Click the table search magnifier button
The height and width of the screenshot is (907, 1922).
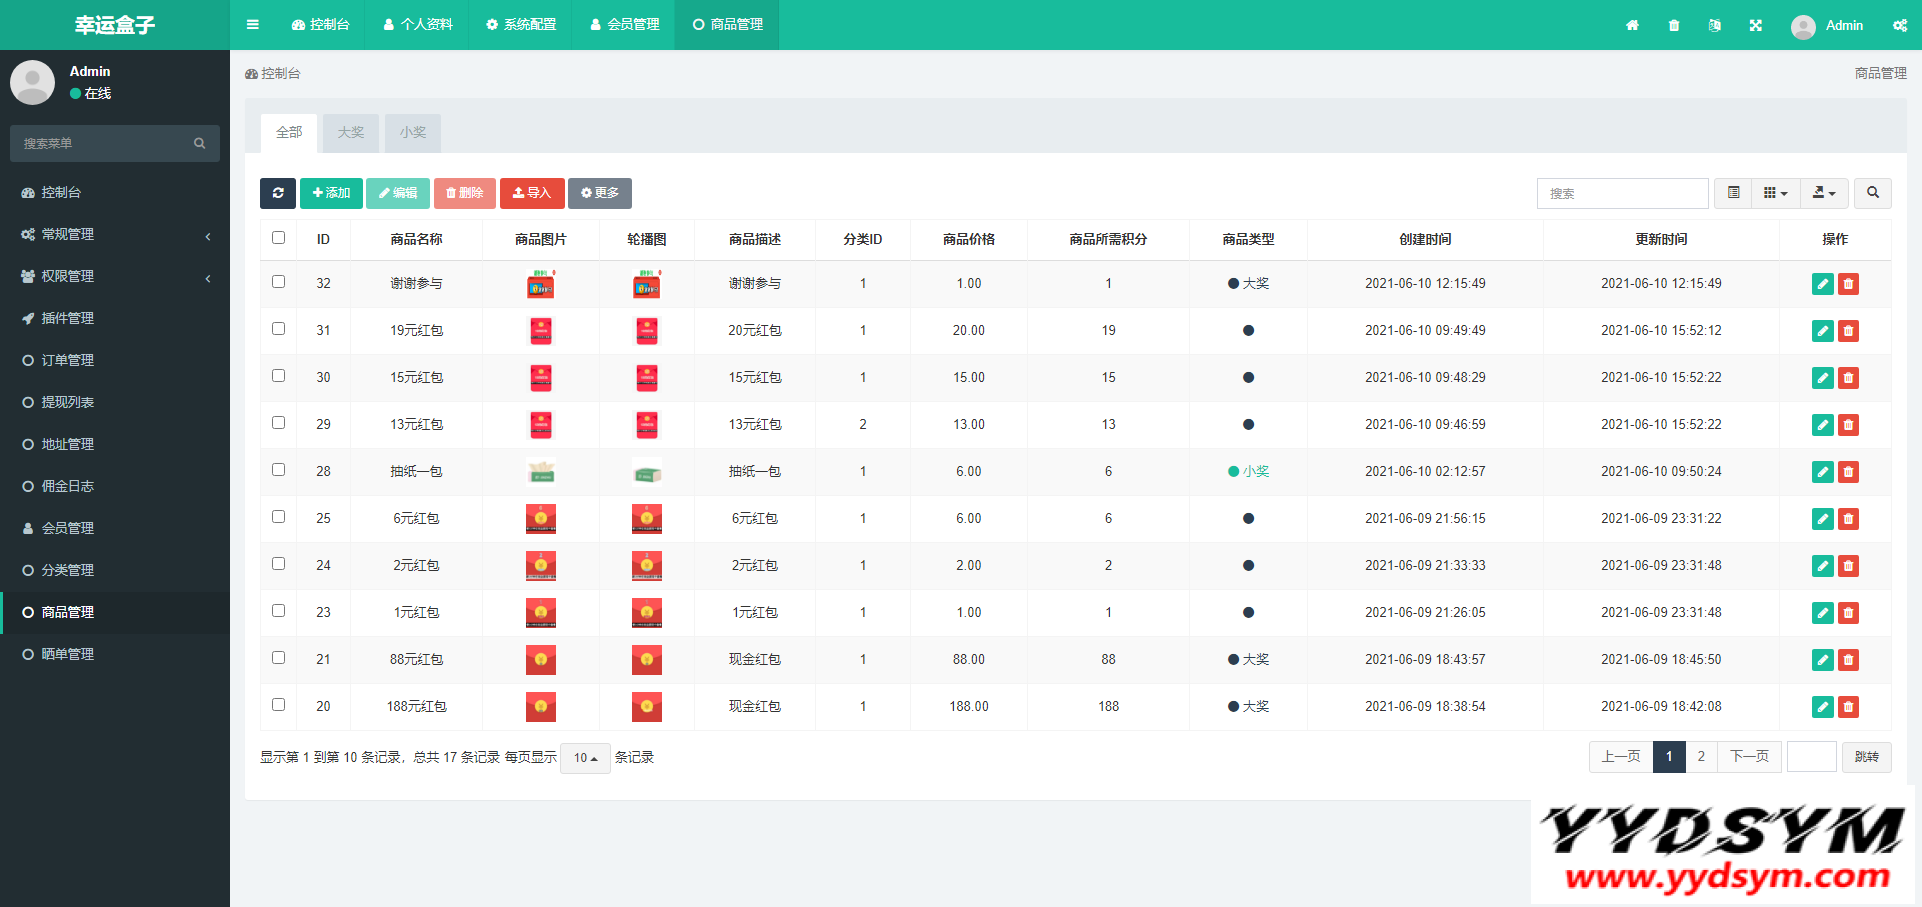click(x=1872, y=193)
